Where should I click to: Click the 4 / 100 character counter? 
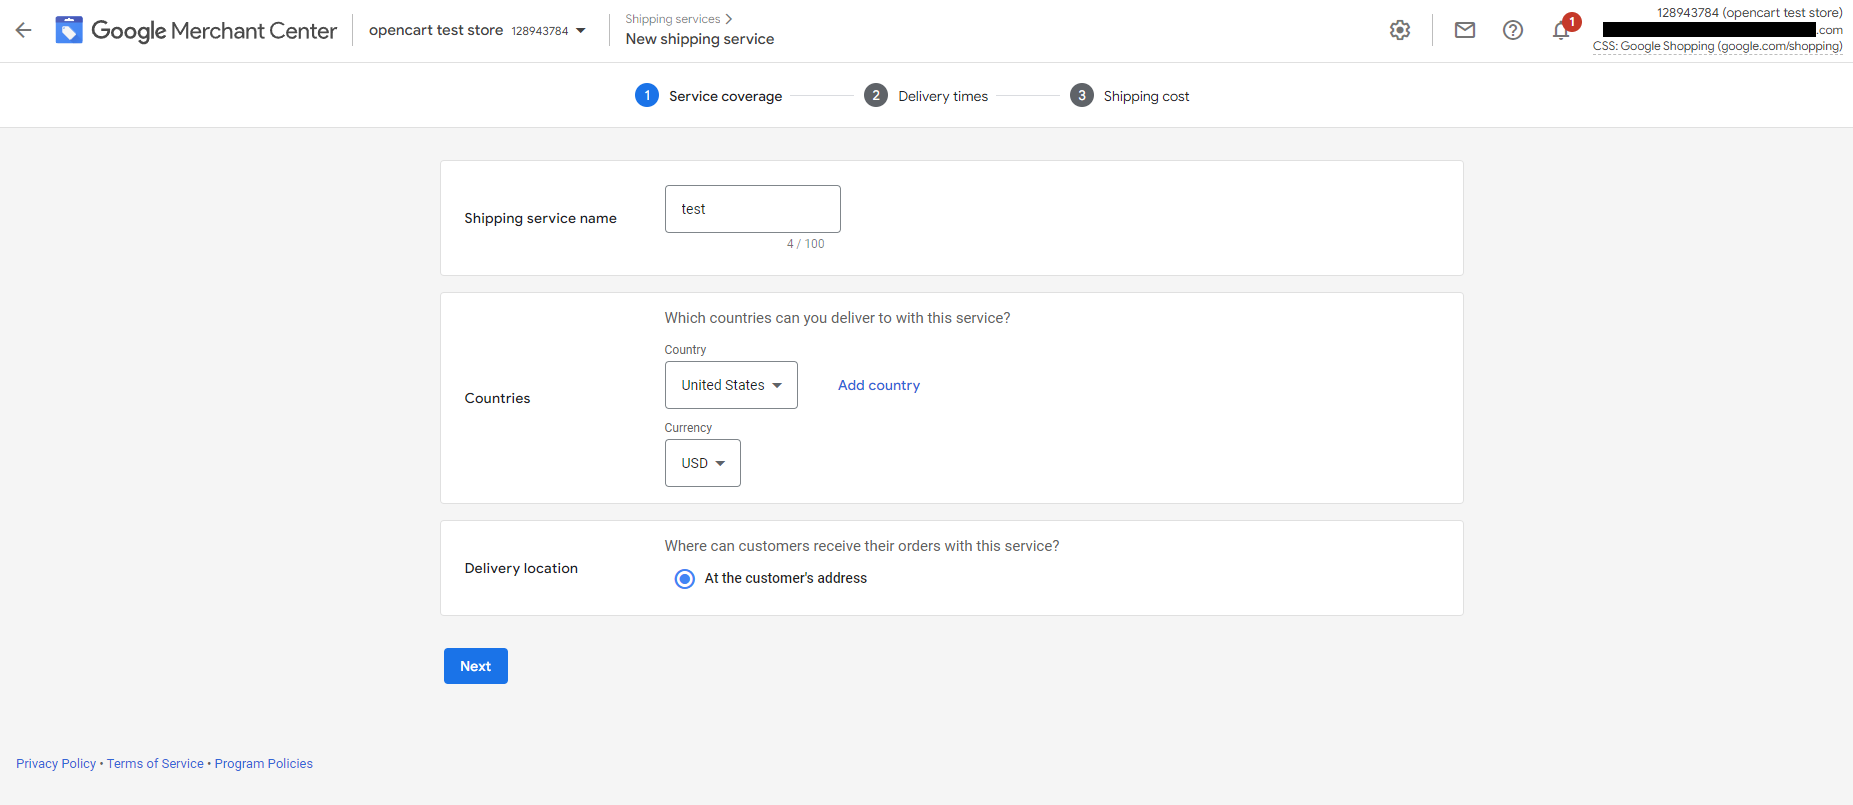point(806,244)
